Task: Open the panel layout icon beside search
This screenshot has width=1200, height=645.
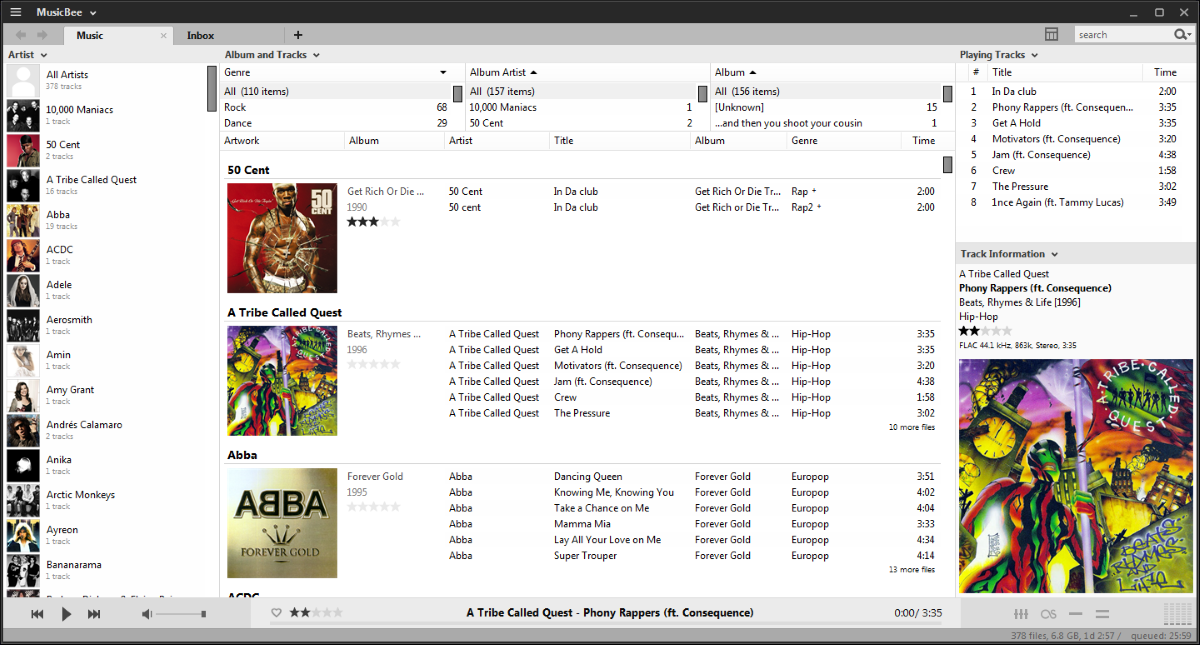Action: pos(1051,34)
